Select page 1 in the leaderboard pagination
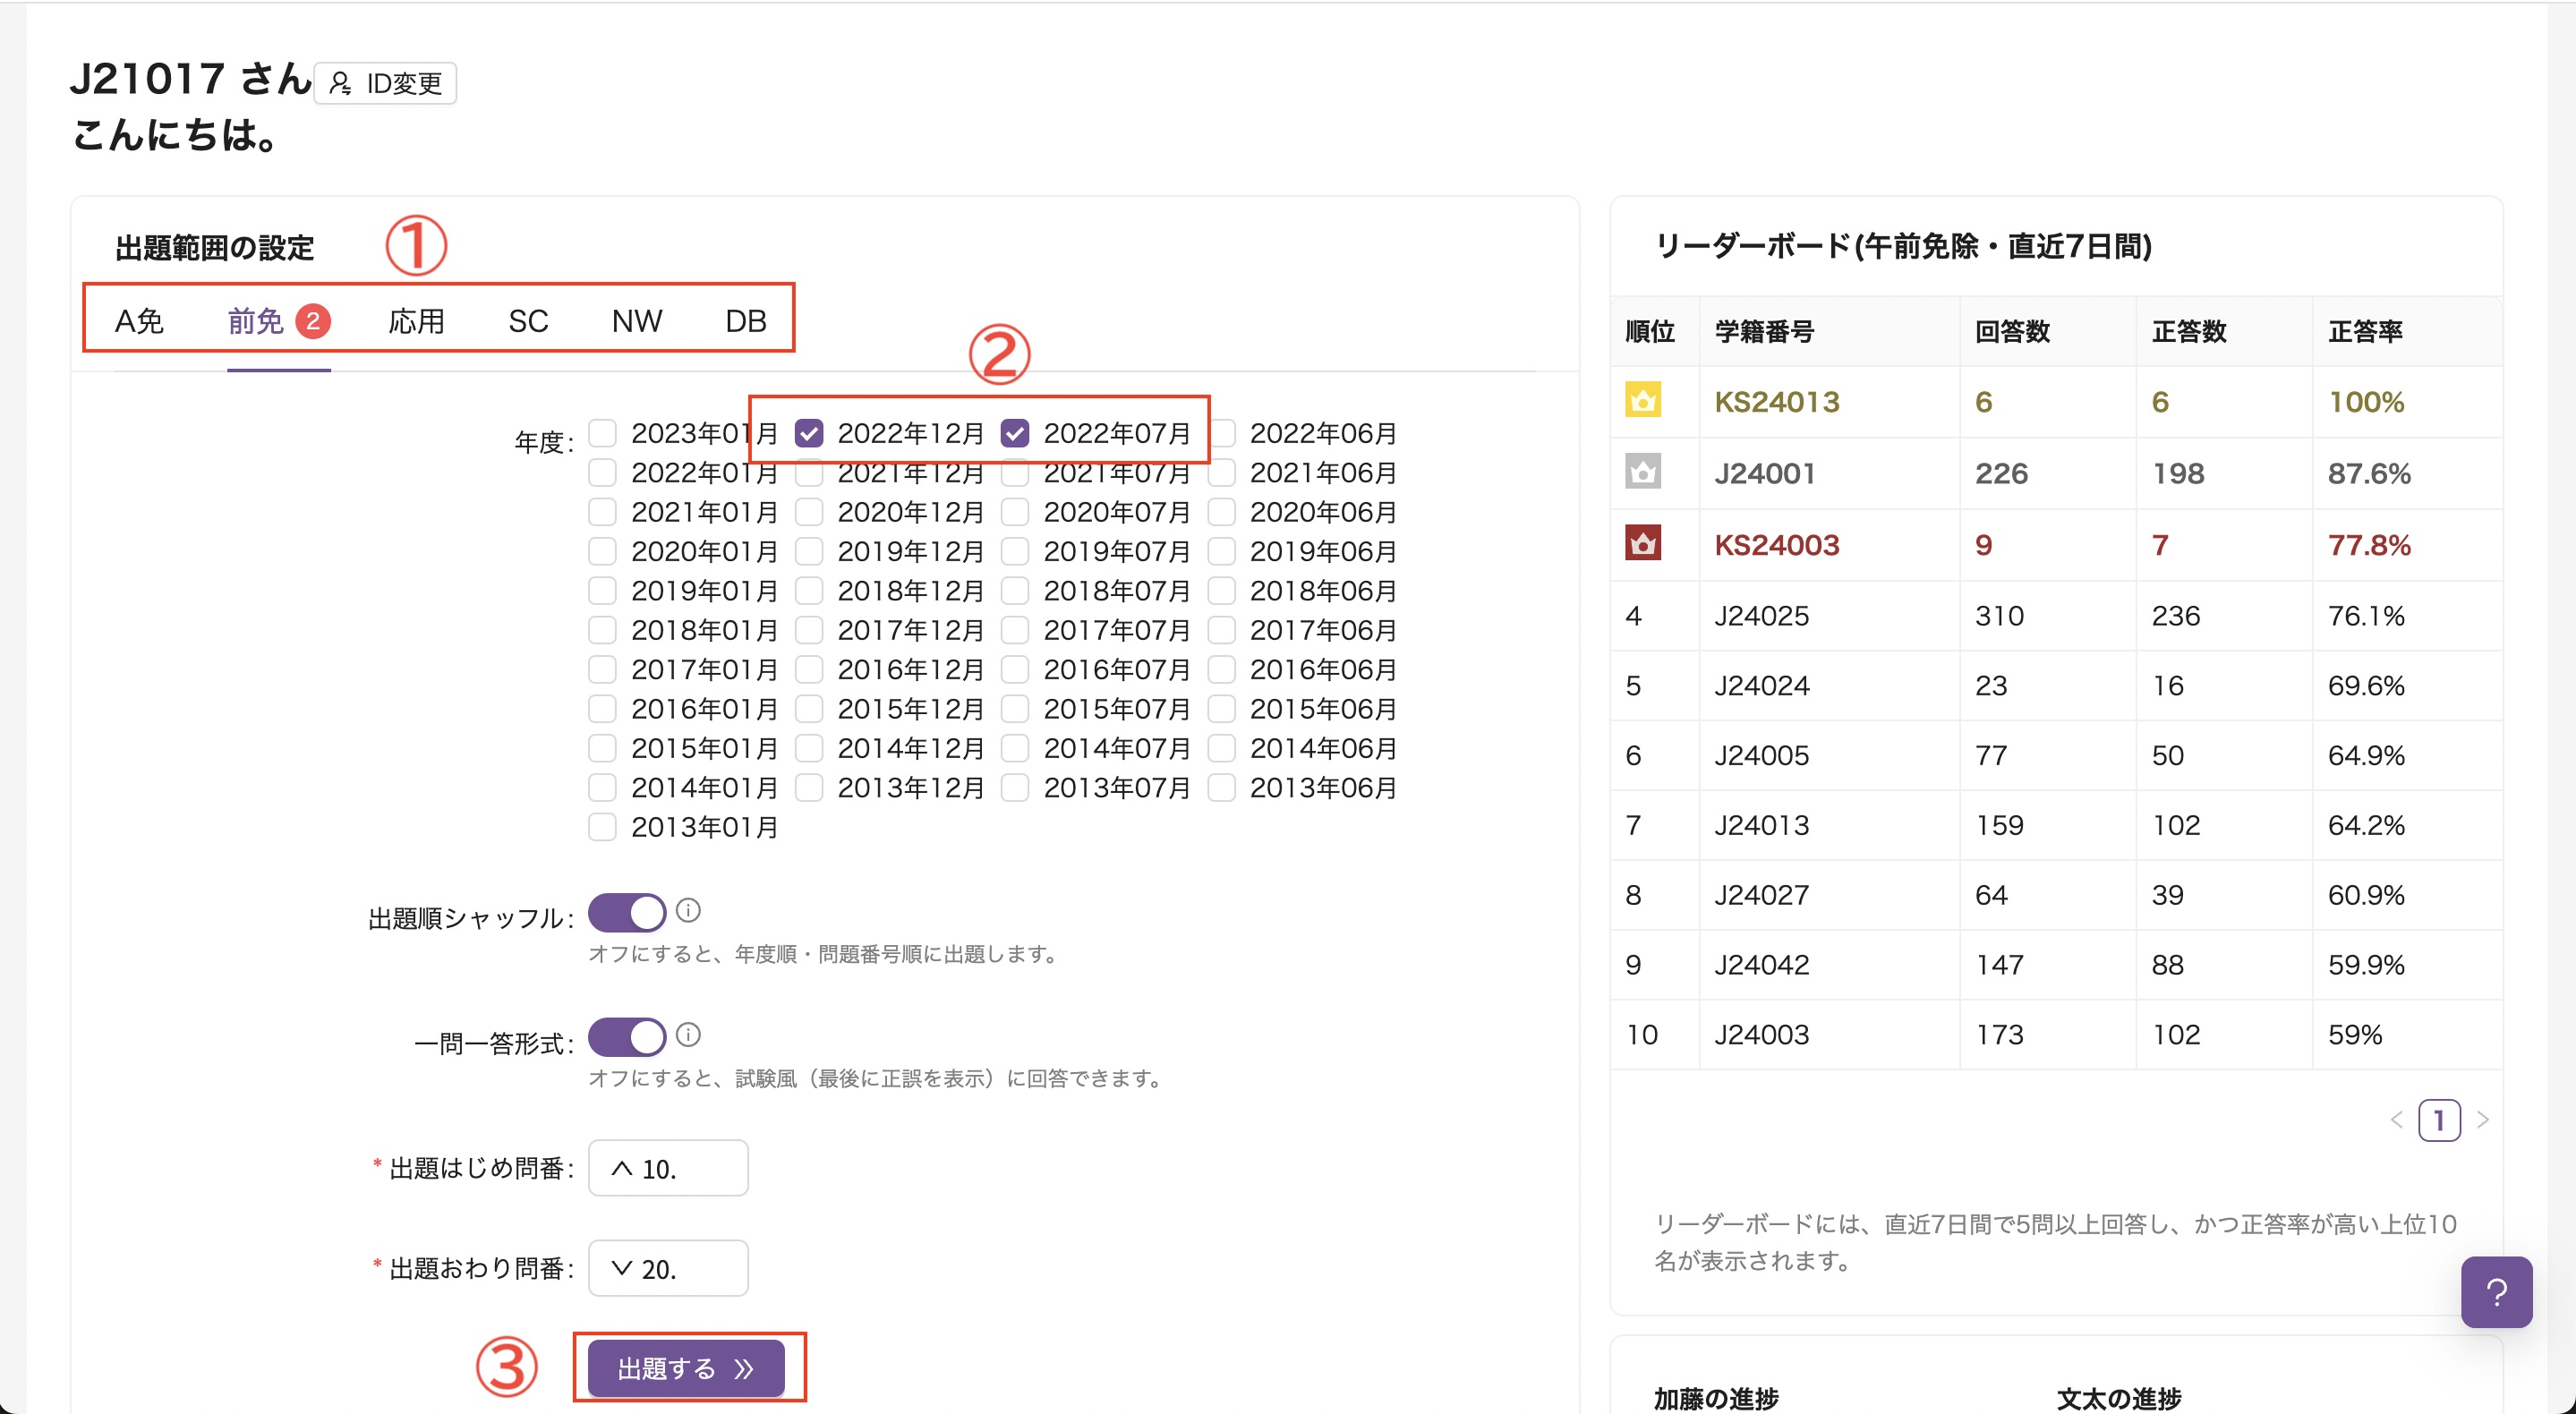Screen dimensions: 2576x1414 point(2440,1120)
